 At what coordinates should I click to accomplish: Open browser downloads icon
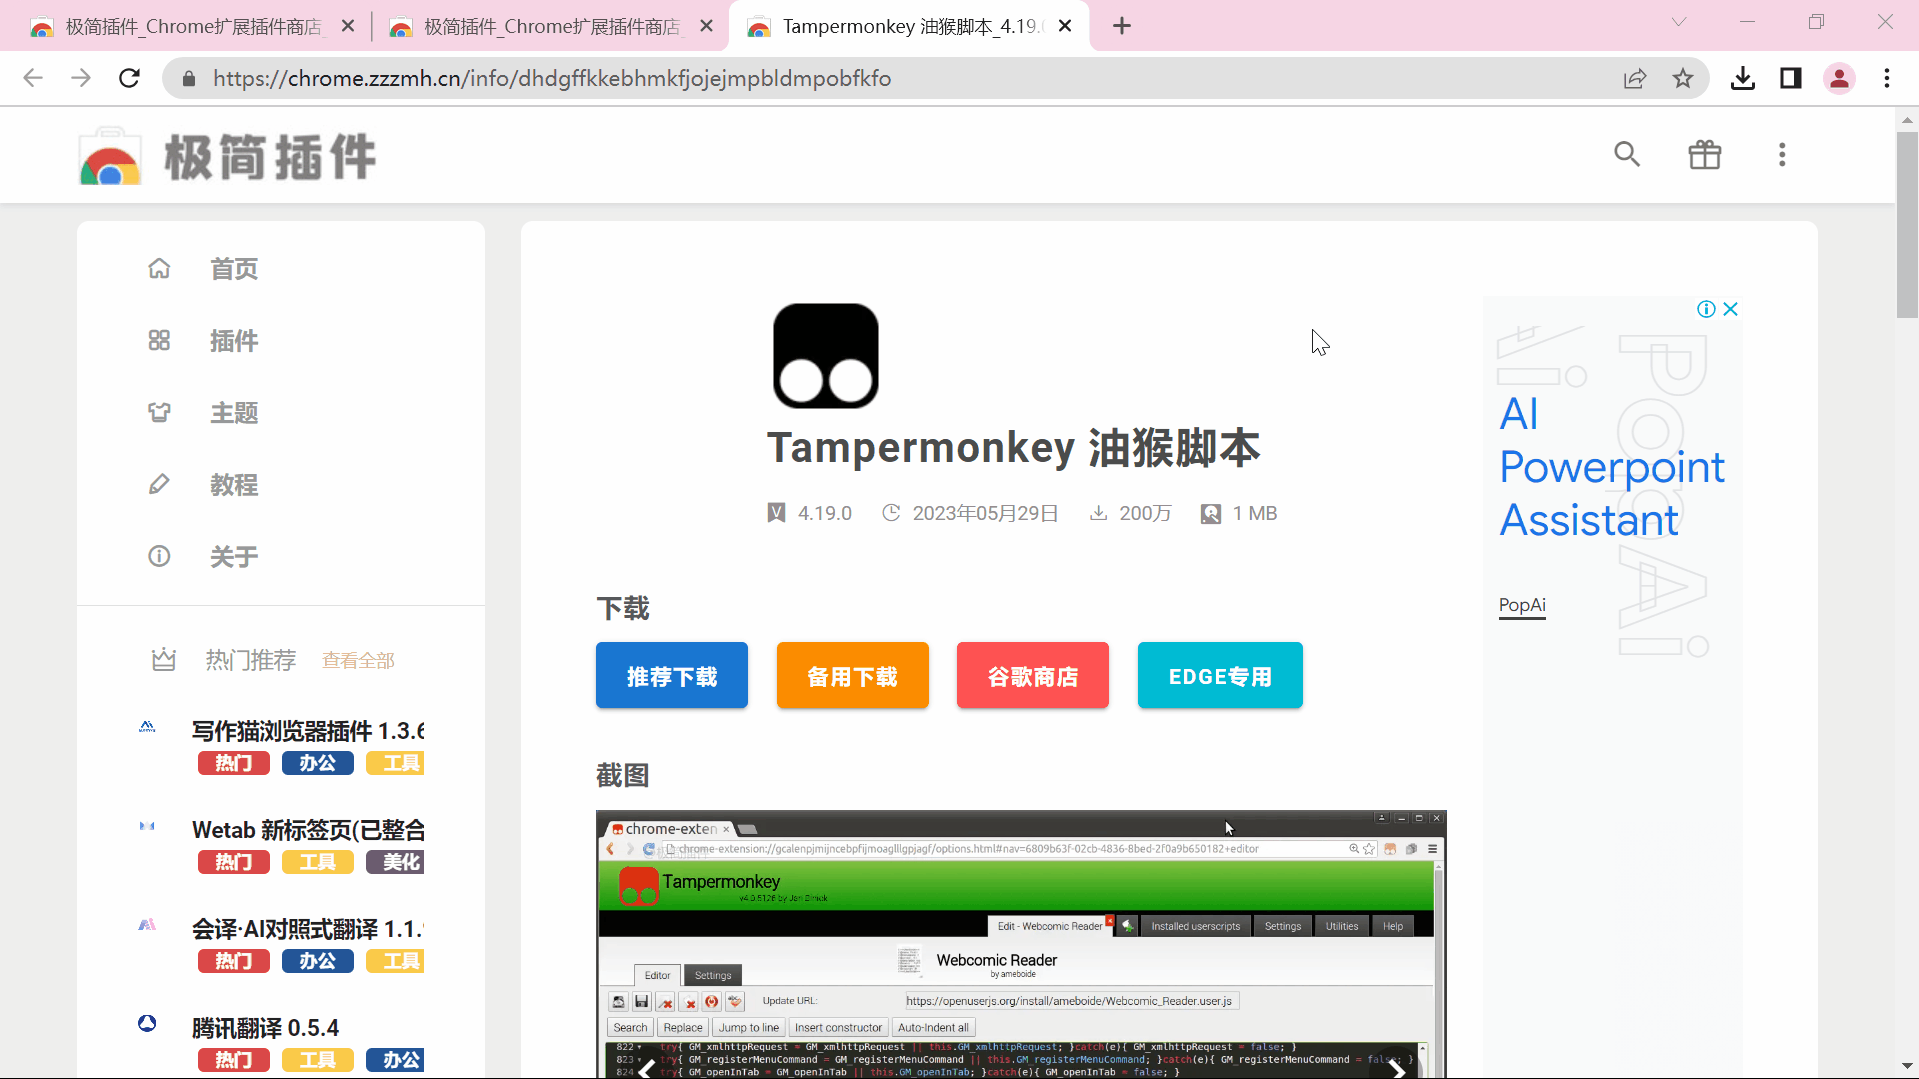tap(1743, 78)
